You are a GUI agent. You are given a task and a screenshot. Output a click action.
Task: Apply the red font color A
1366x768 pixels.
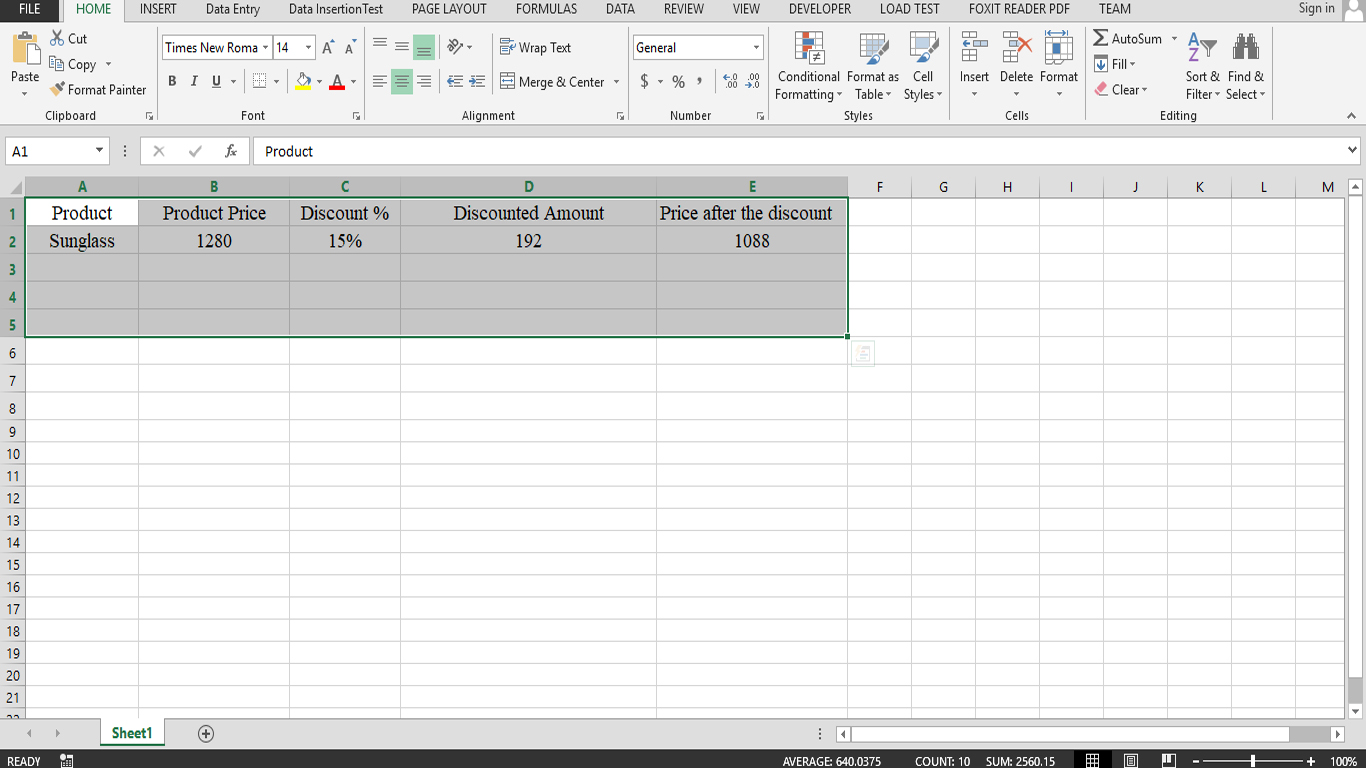tap(337, 81)
